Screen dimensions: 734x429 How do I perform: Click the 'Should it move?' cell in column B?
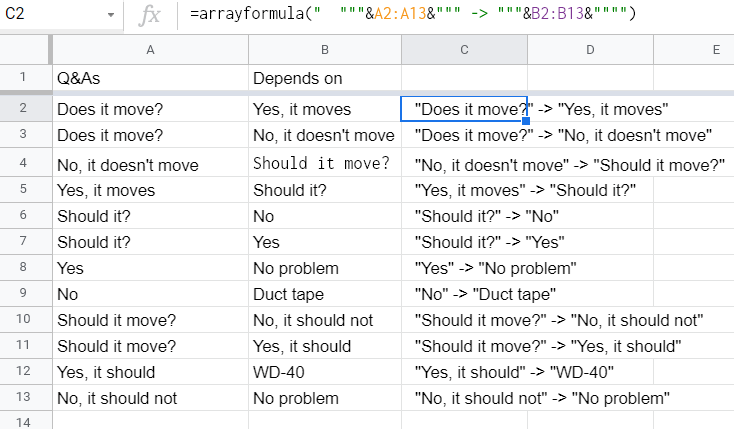click(325, 164)
